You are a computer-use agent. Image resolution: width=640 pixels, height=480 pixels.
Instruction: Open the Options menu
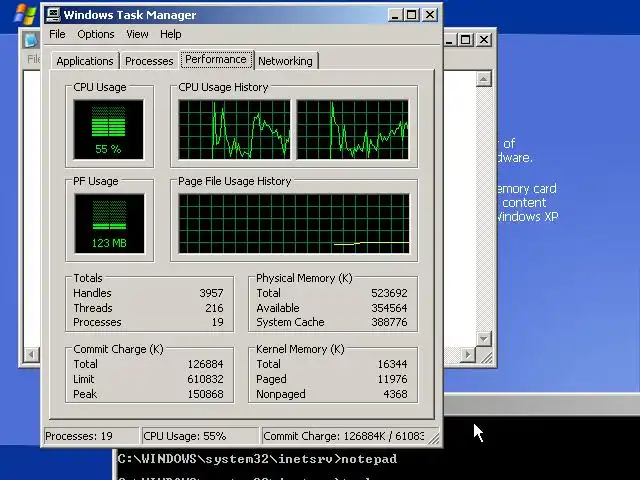coord(96,34)
